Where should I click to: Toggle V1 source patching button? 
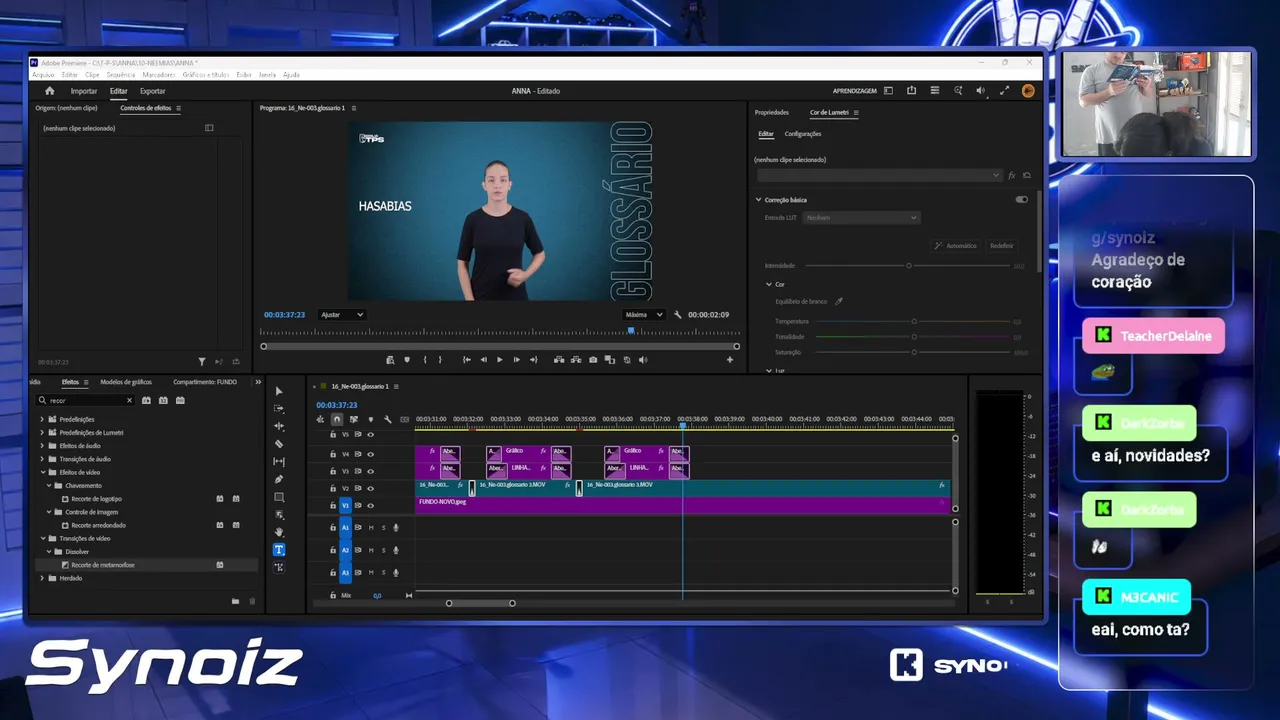(346, 506)
